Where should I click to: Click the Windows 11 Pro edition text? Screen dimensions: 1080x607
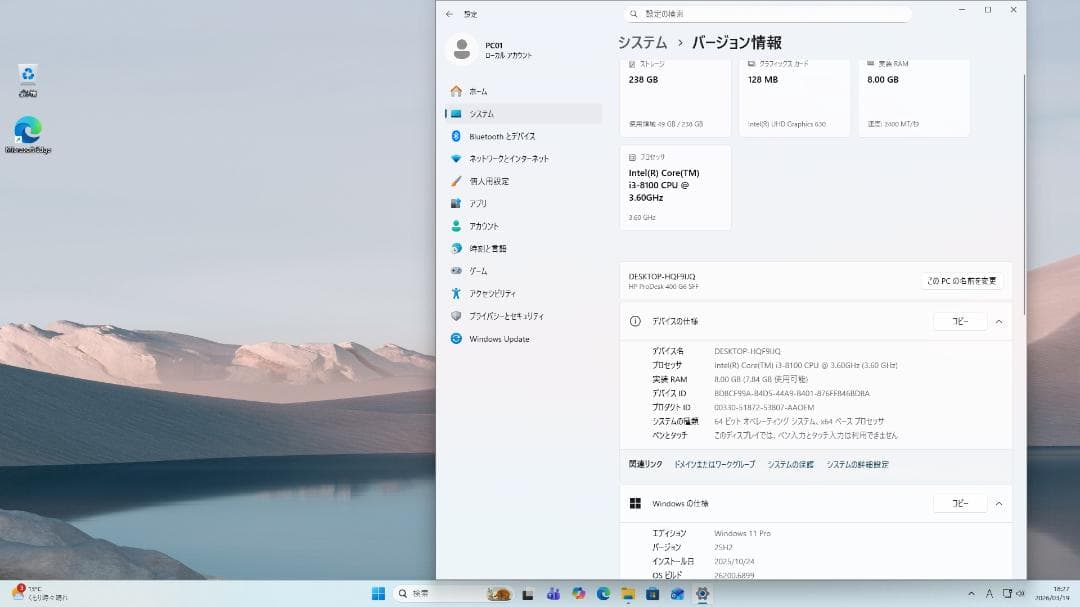[742, 533]
